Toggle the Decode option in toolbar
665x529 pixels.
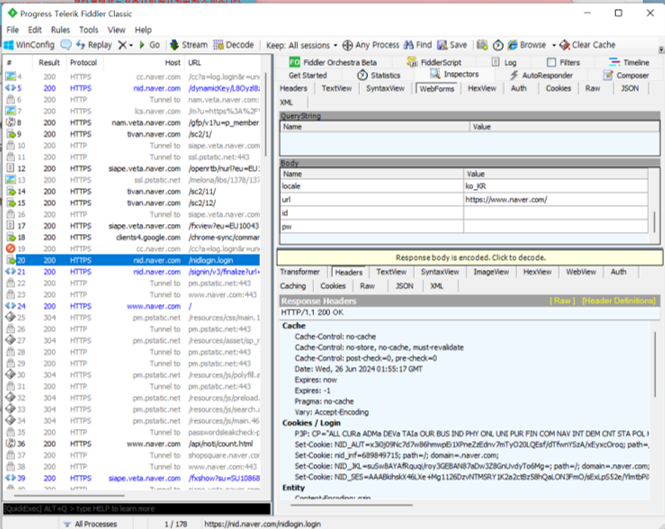pyautogui.click(x=233, y=45)
